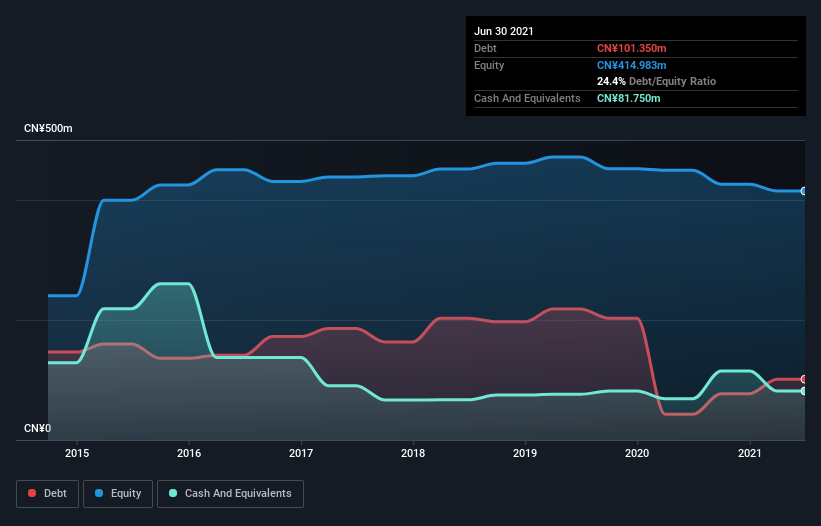Toggle Cash And Equivalents legend button

point(230,494)
